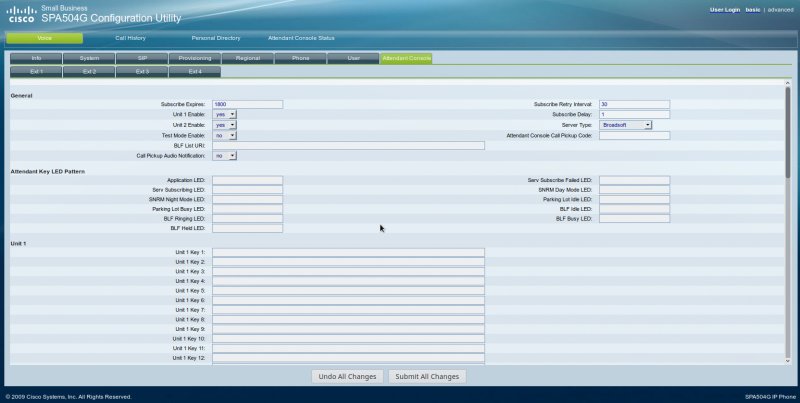Open the Personal Directory tab
The image size is (800, 403).
(x=216, y=38)
